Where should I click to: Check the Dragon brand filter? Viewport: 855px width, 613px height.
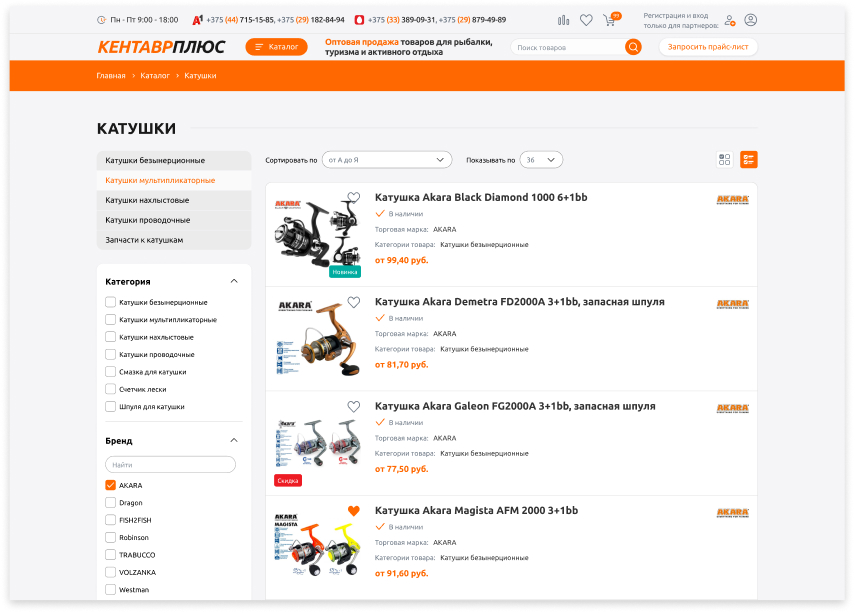click(x=111, y=502)
